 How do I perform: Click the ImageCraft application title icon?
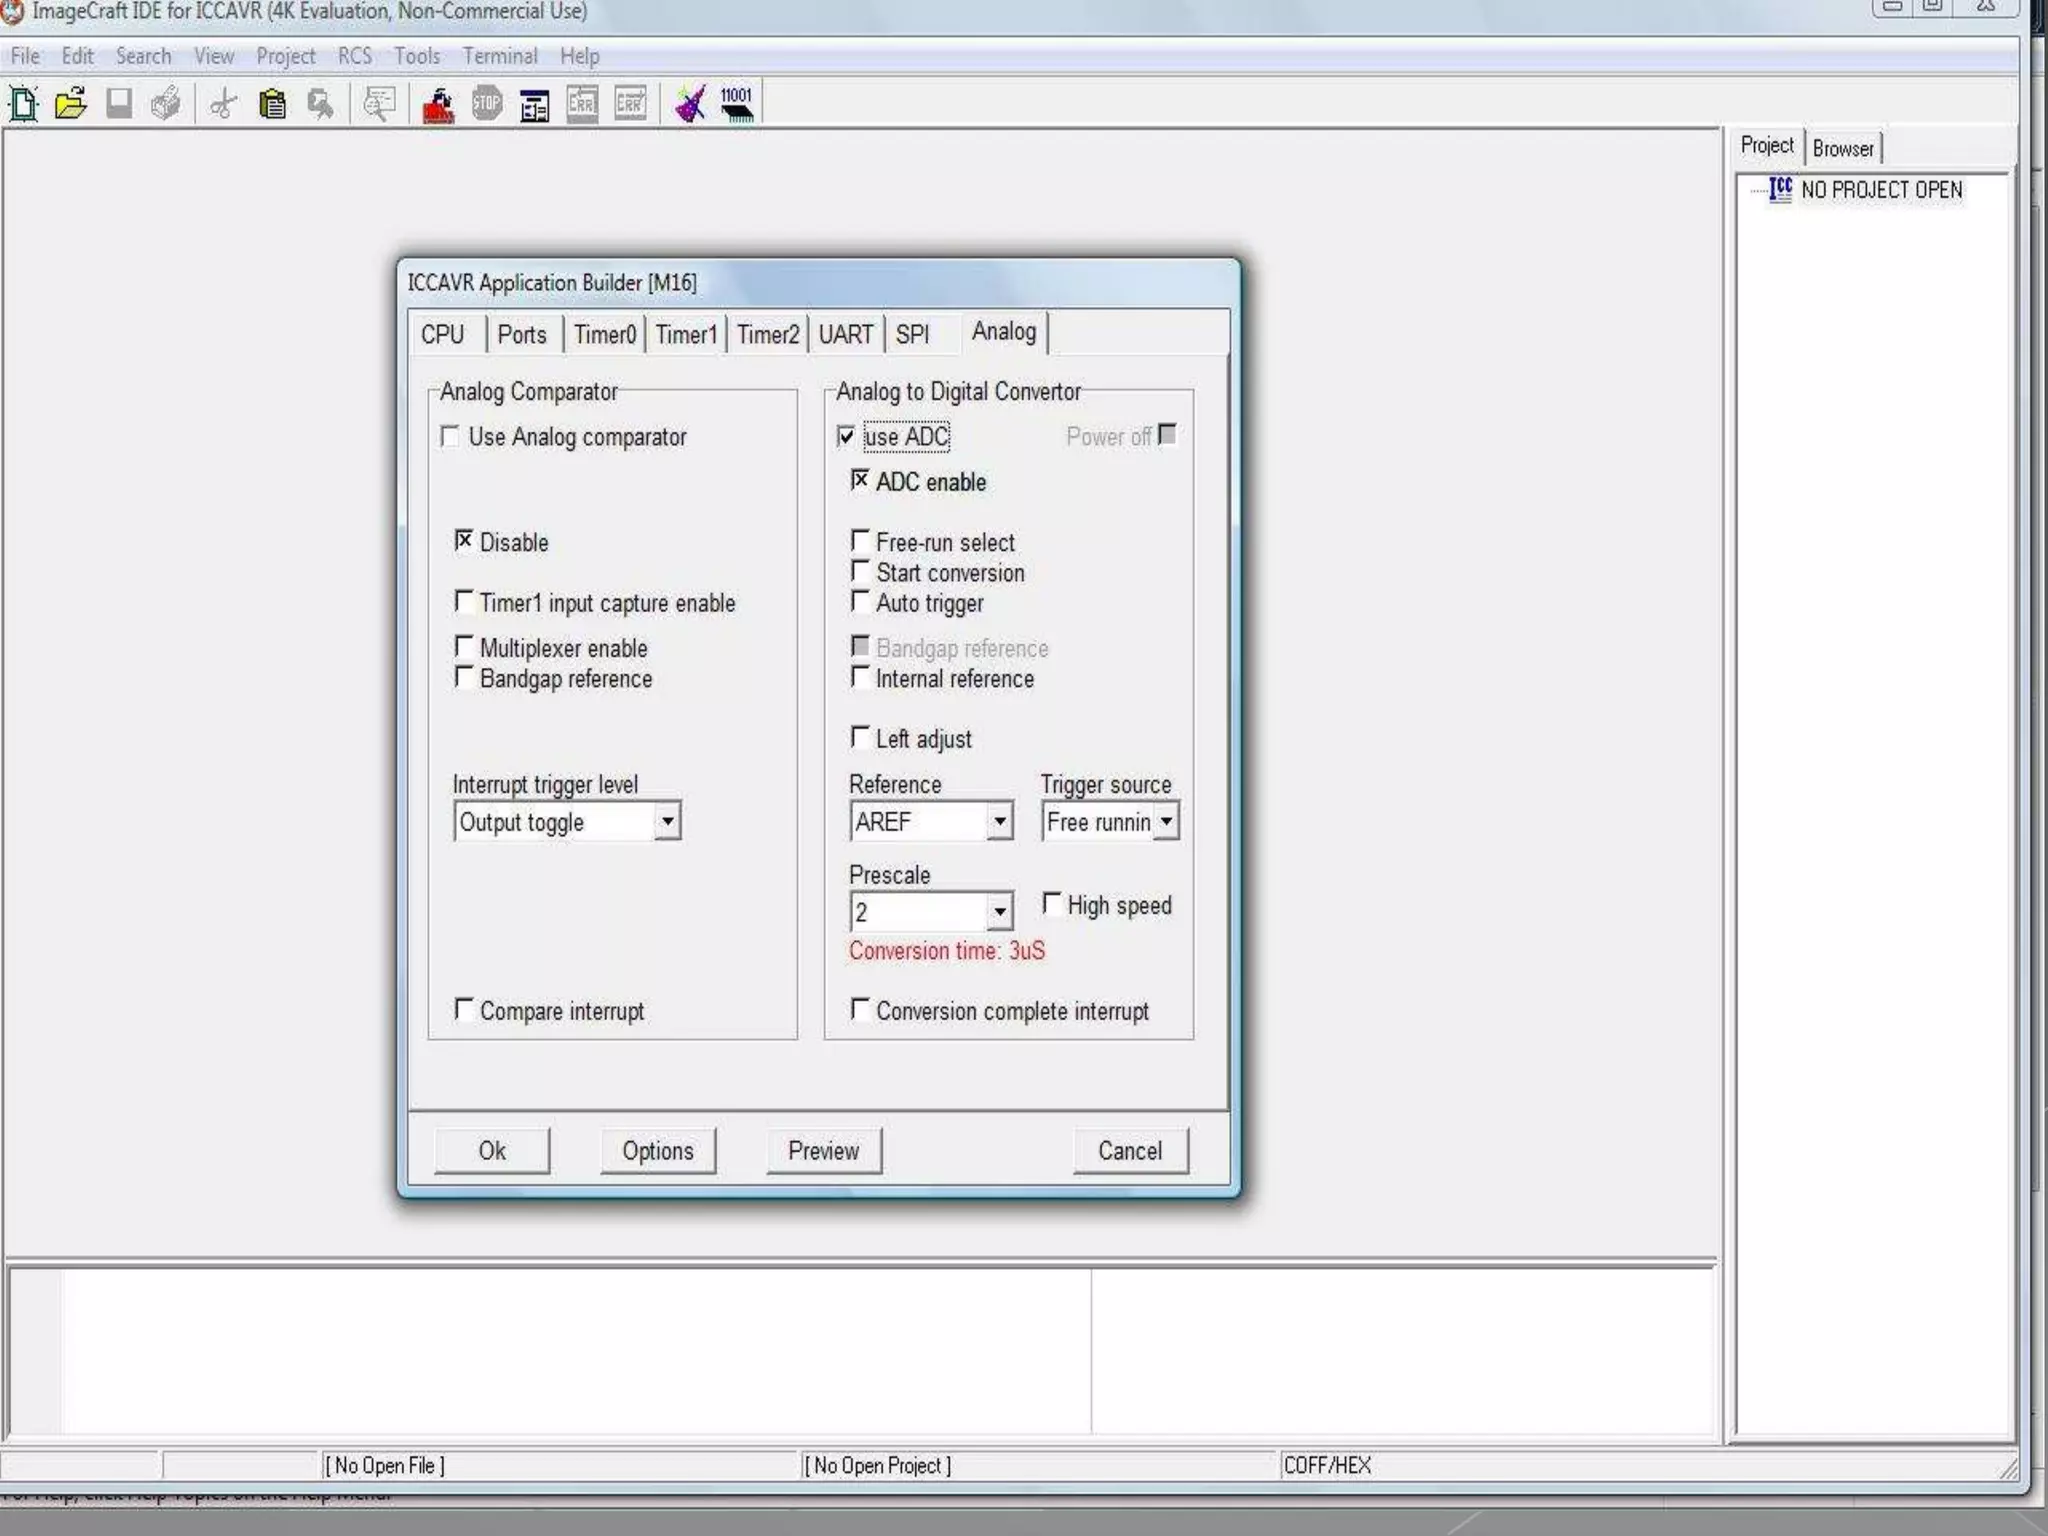point(12,11)
